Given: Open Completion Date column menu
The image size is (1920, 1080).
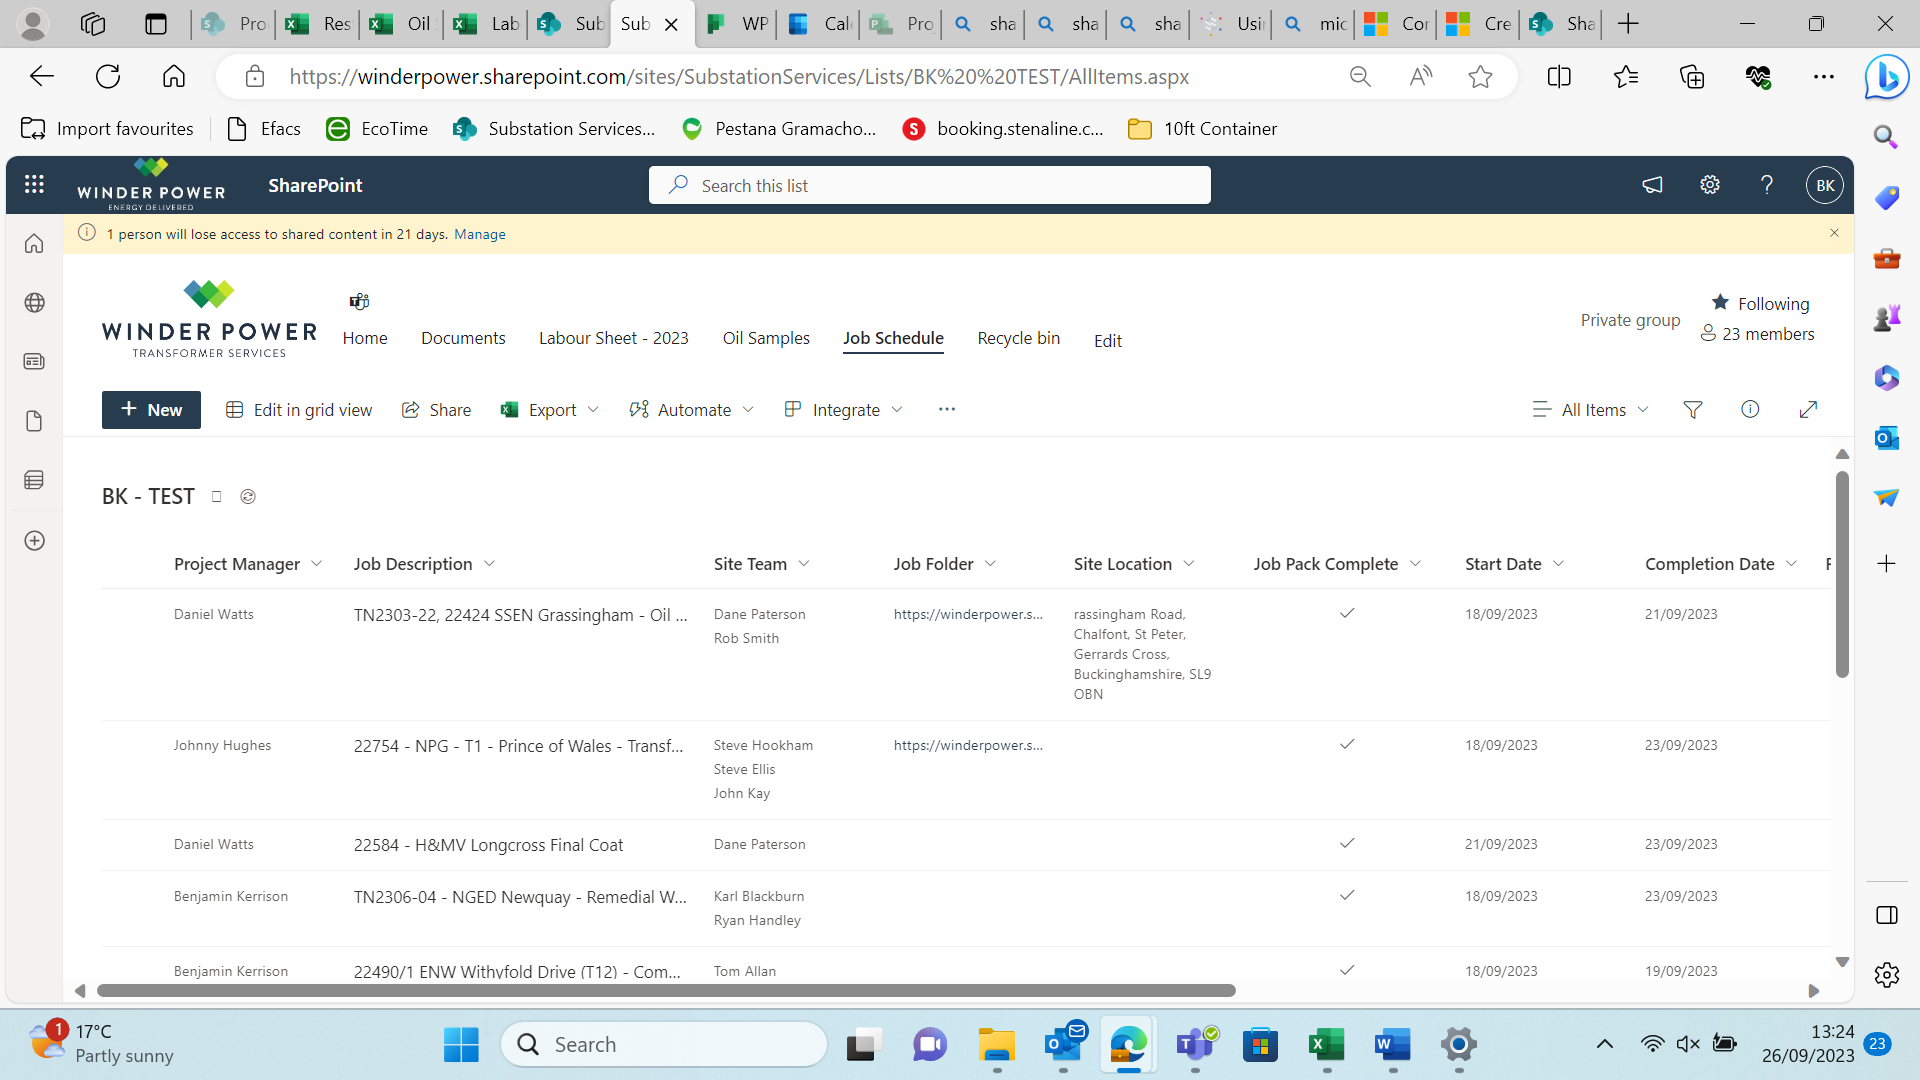Looking at the screenshot, I should point(1791,564).
